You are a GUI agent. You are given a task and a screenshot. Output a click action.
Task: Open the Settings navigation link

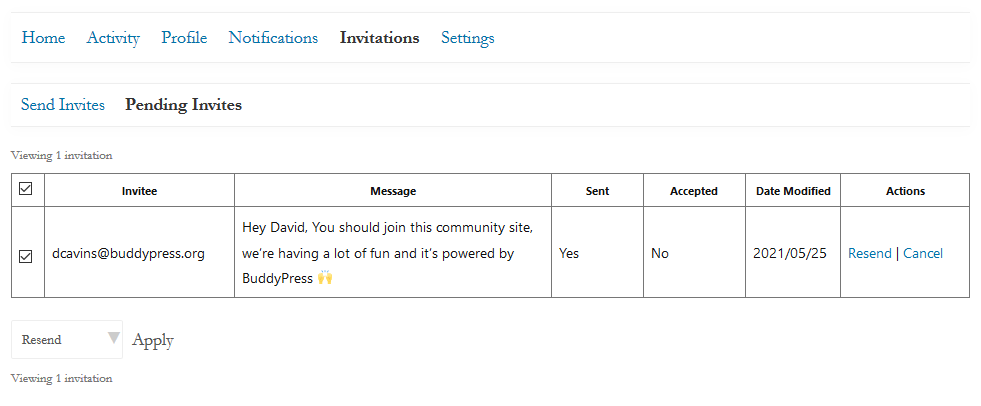click(467, 38)
